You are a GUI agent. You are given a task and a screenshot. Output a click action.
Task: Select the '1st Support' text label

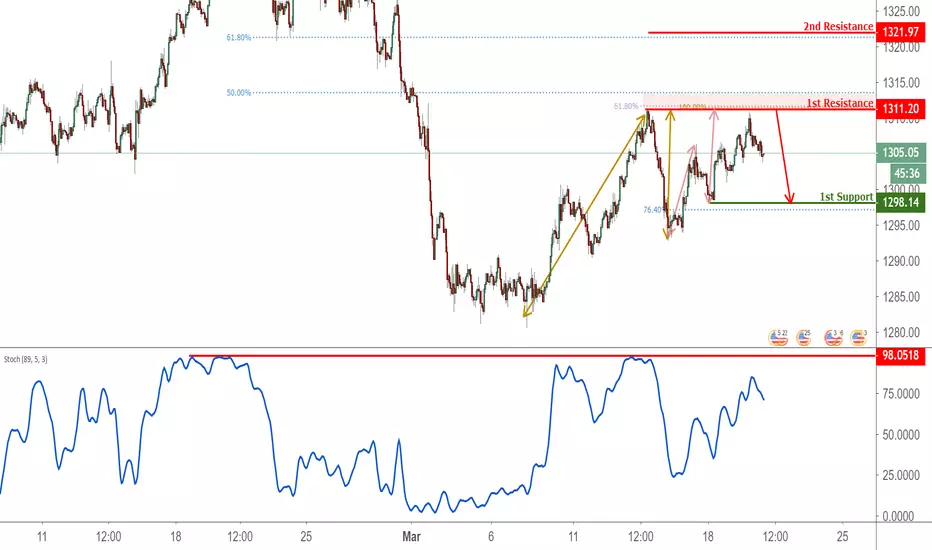click(x=846, y=196)
